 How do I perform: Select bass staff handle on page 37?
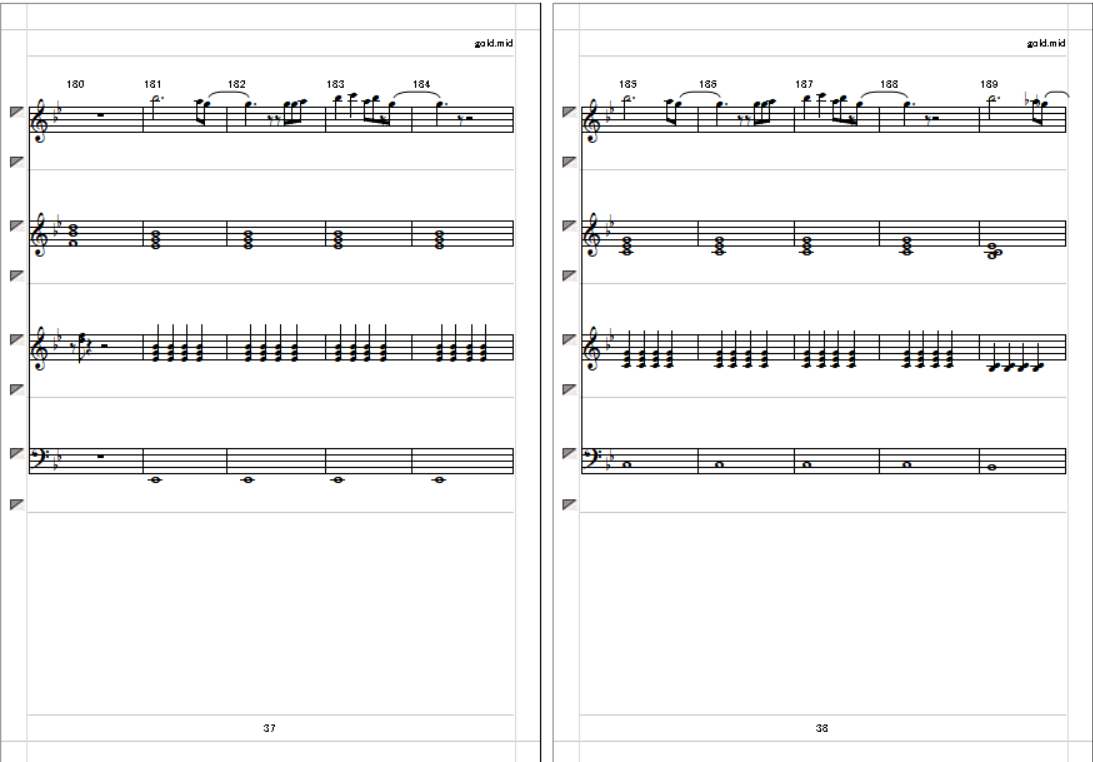coord(17,453)
